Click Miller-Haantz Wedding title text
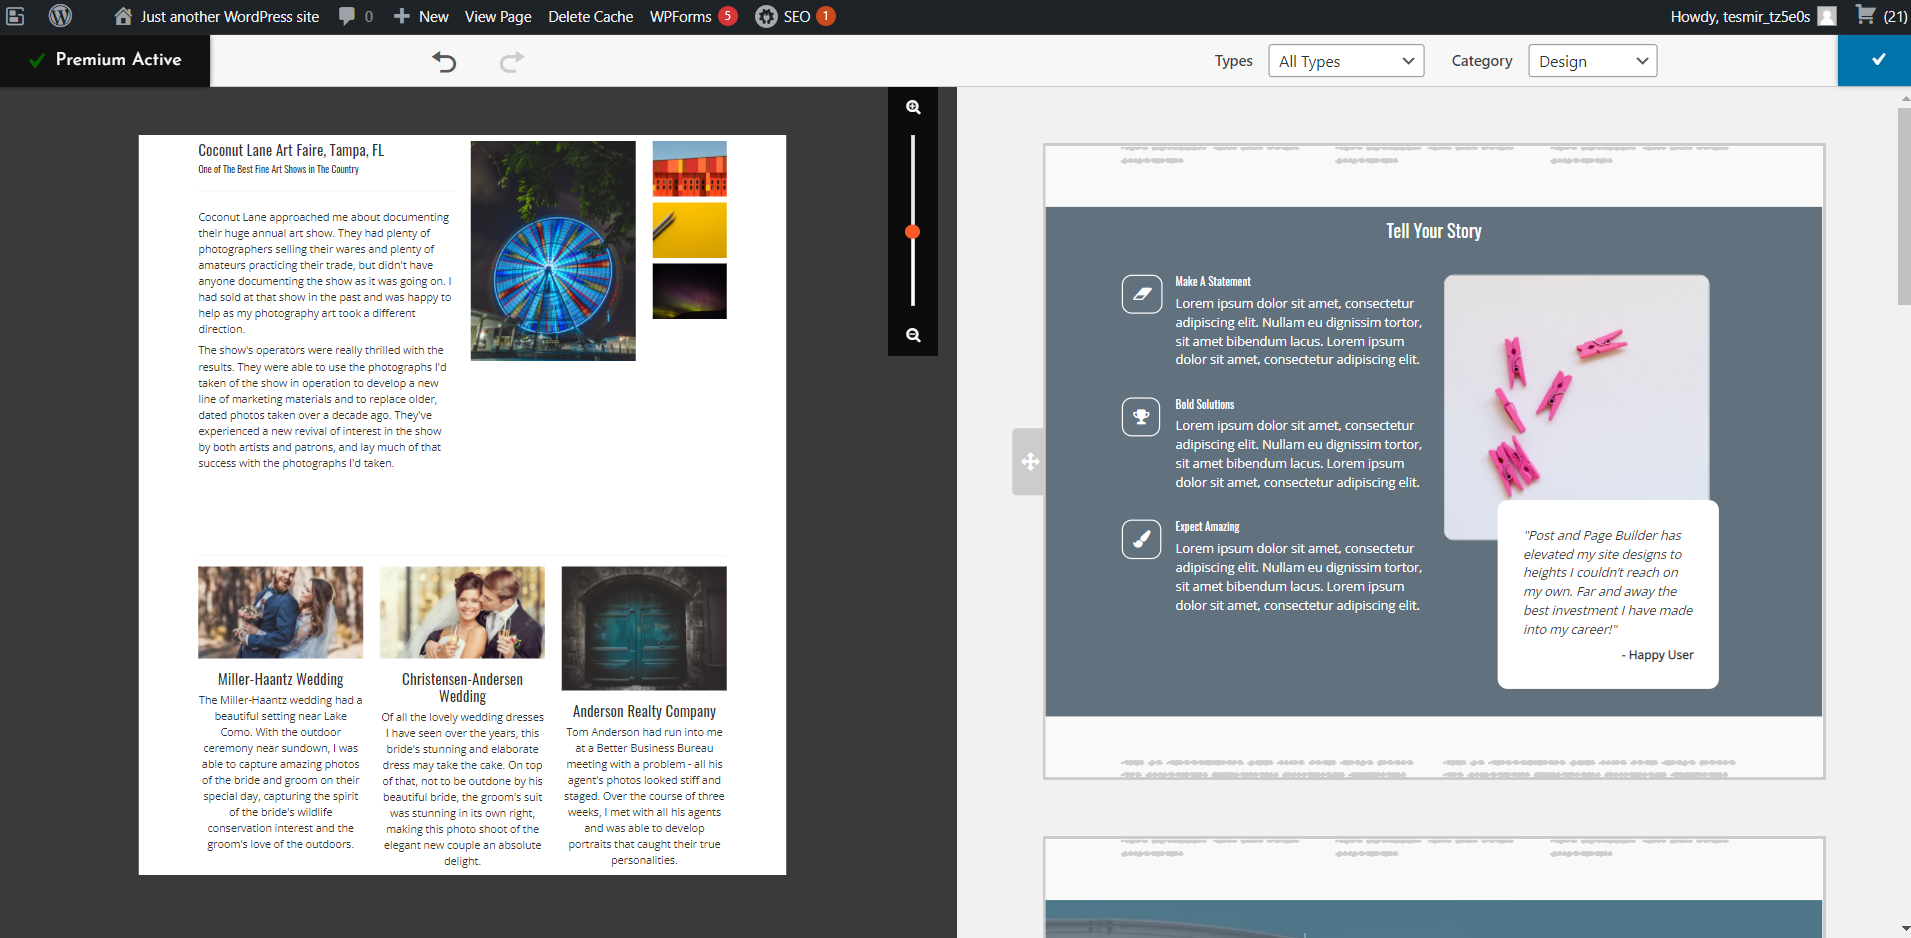This screenshot has height=938, width=1911. click(x=280, y=679)
